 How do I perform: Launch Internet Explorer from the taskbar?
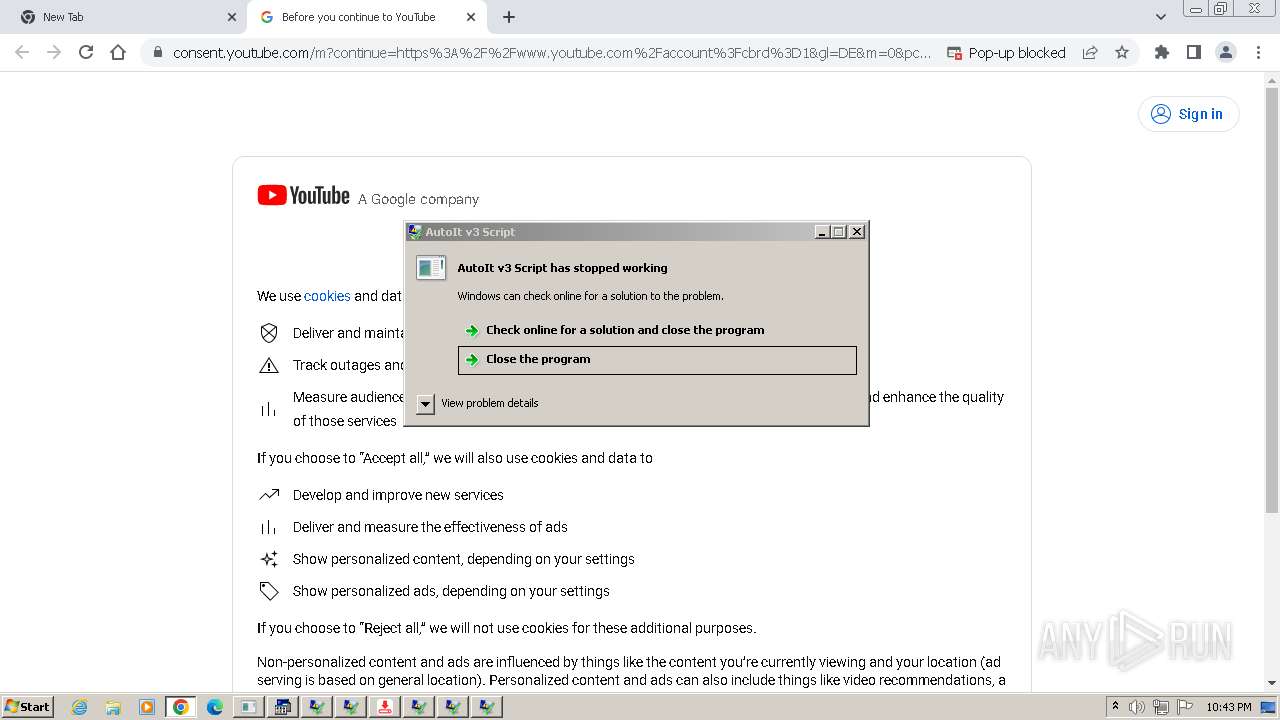(79, 707)
